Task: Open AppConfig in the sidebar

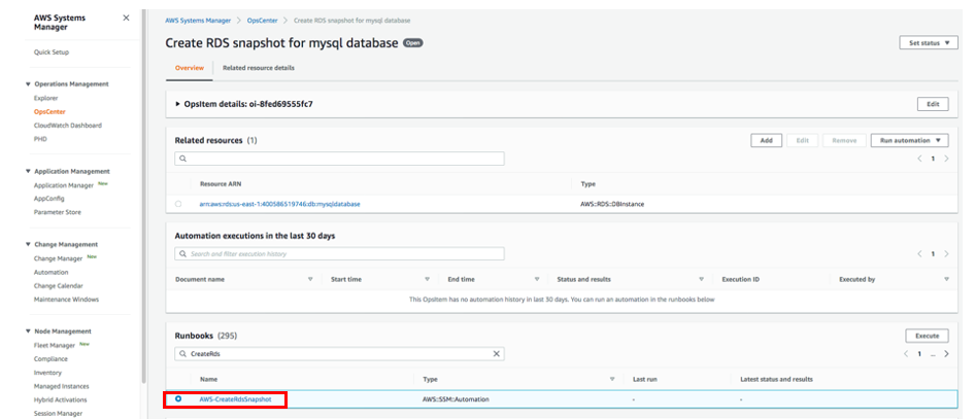Action: point(49,199)
